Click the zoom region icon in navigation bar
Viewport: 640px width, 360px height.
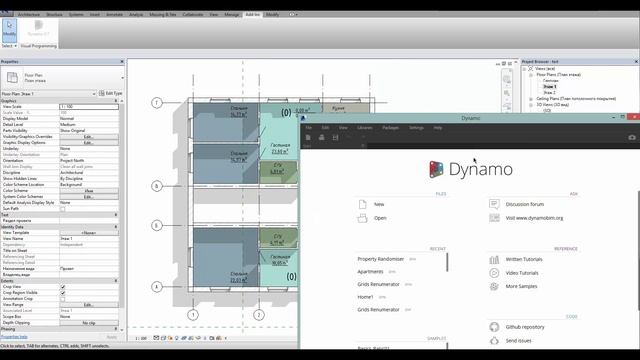point(507,93)
